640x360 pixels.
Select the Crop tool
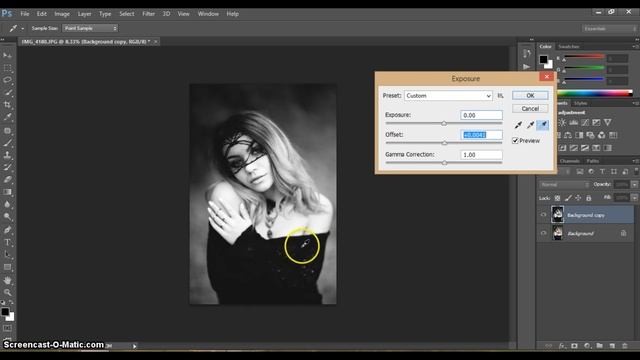click(7, 105)
